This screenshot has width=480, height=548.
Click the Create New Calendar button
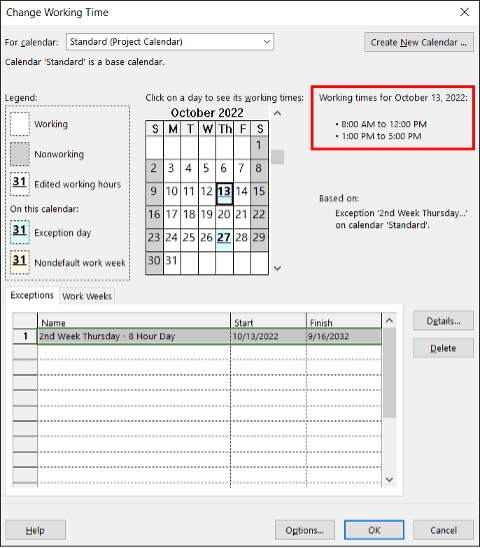coord(419,42)
